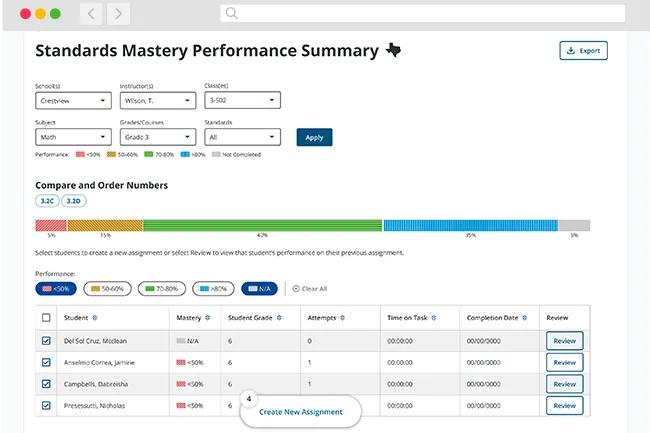Check the select-all students checkbox

pos(46,318)
